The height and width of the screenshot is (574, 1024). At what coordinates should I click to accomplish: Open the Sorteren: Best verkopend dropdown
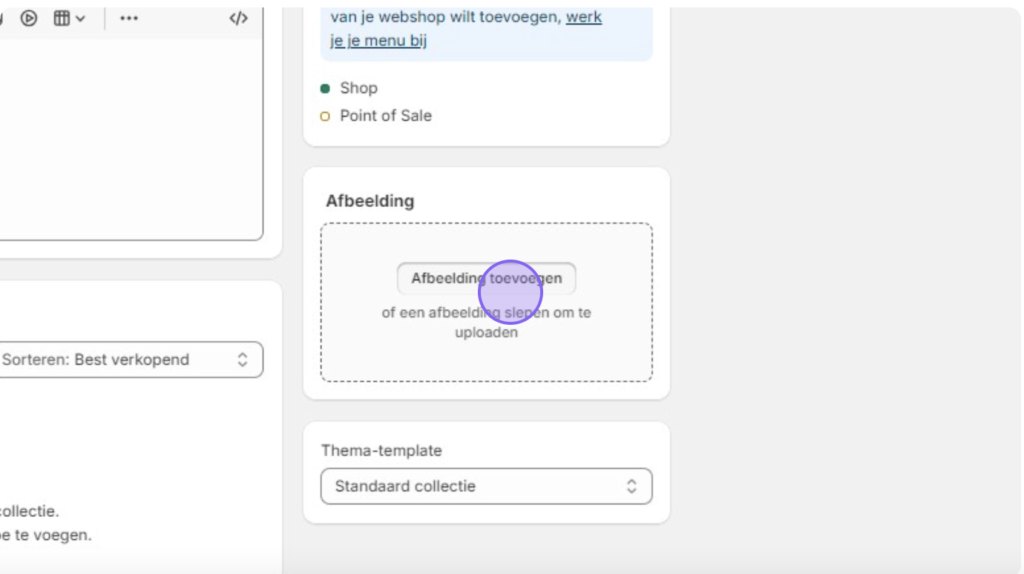pyautogui.click(x=131, y=360)
